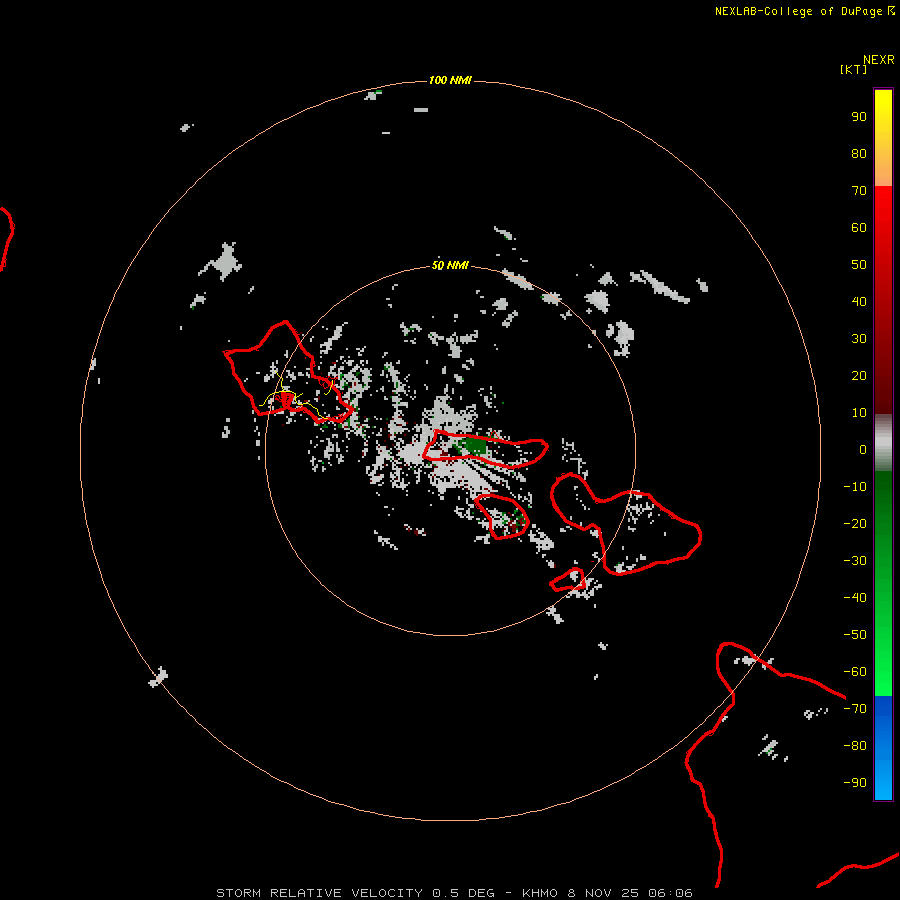Click the -10 value on the velocity scale
Viewport: 900px width, 900px height.
855,487
